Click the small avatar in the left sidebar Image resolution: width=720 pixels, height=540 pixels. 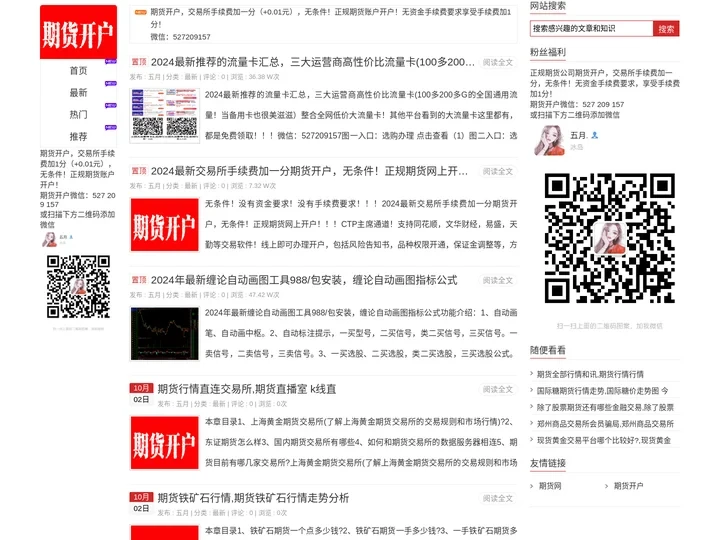coord(50,239)
